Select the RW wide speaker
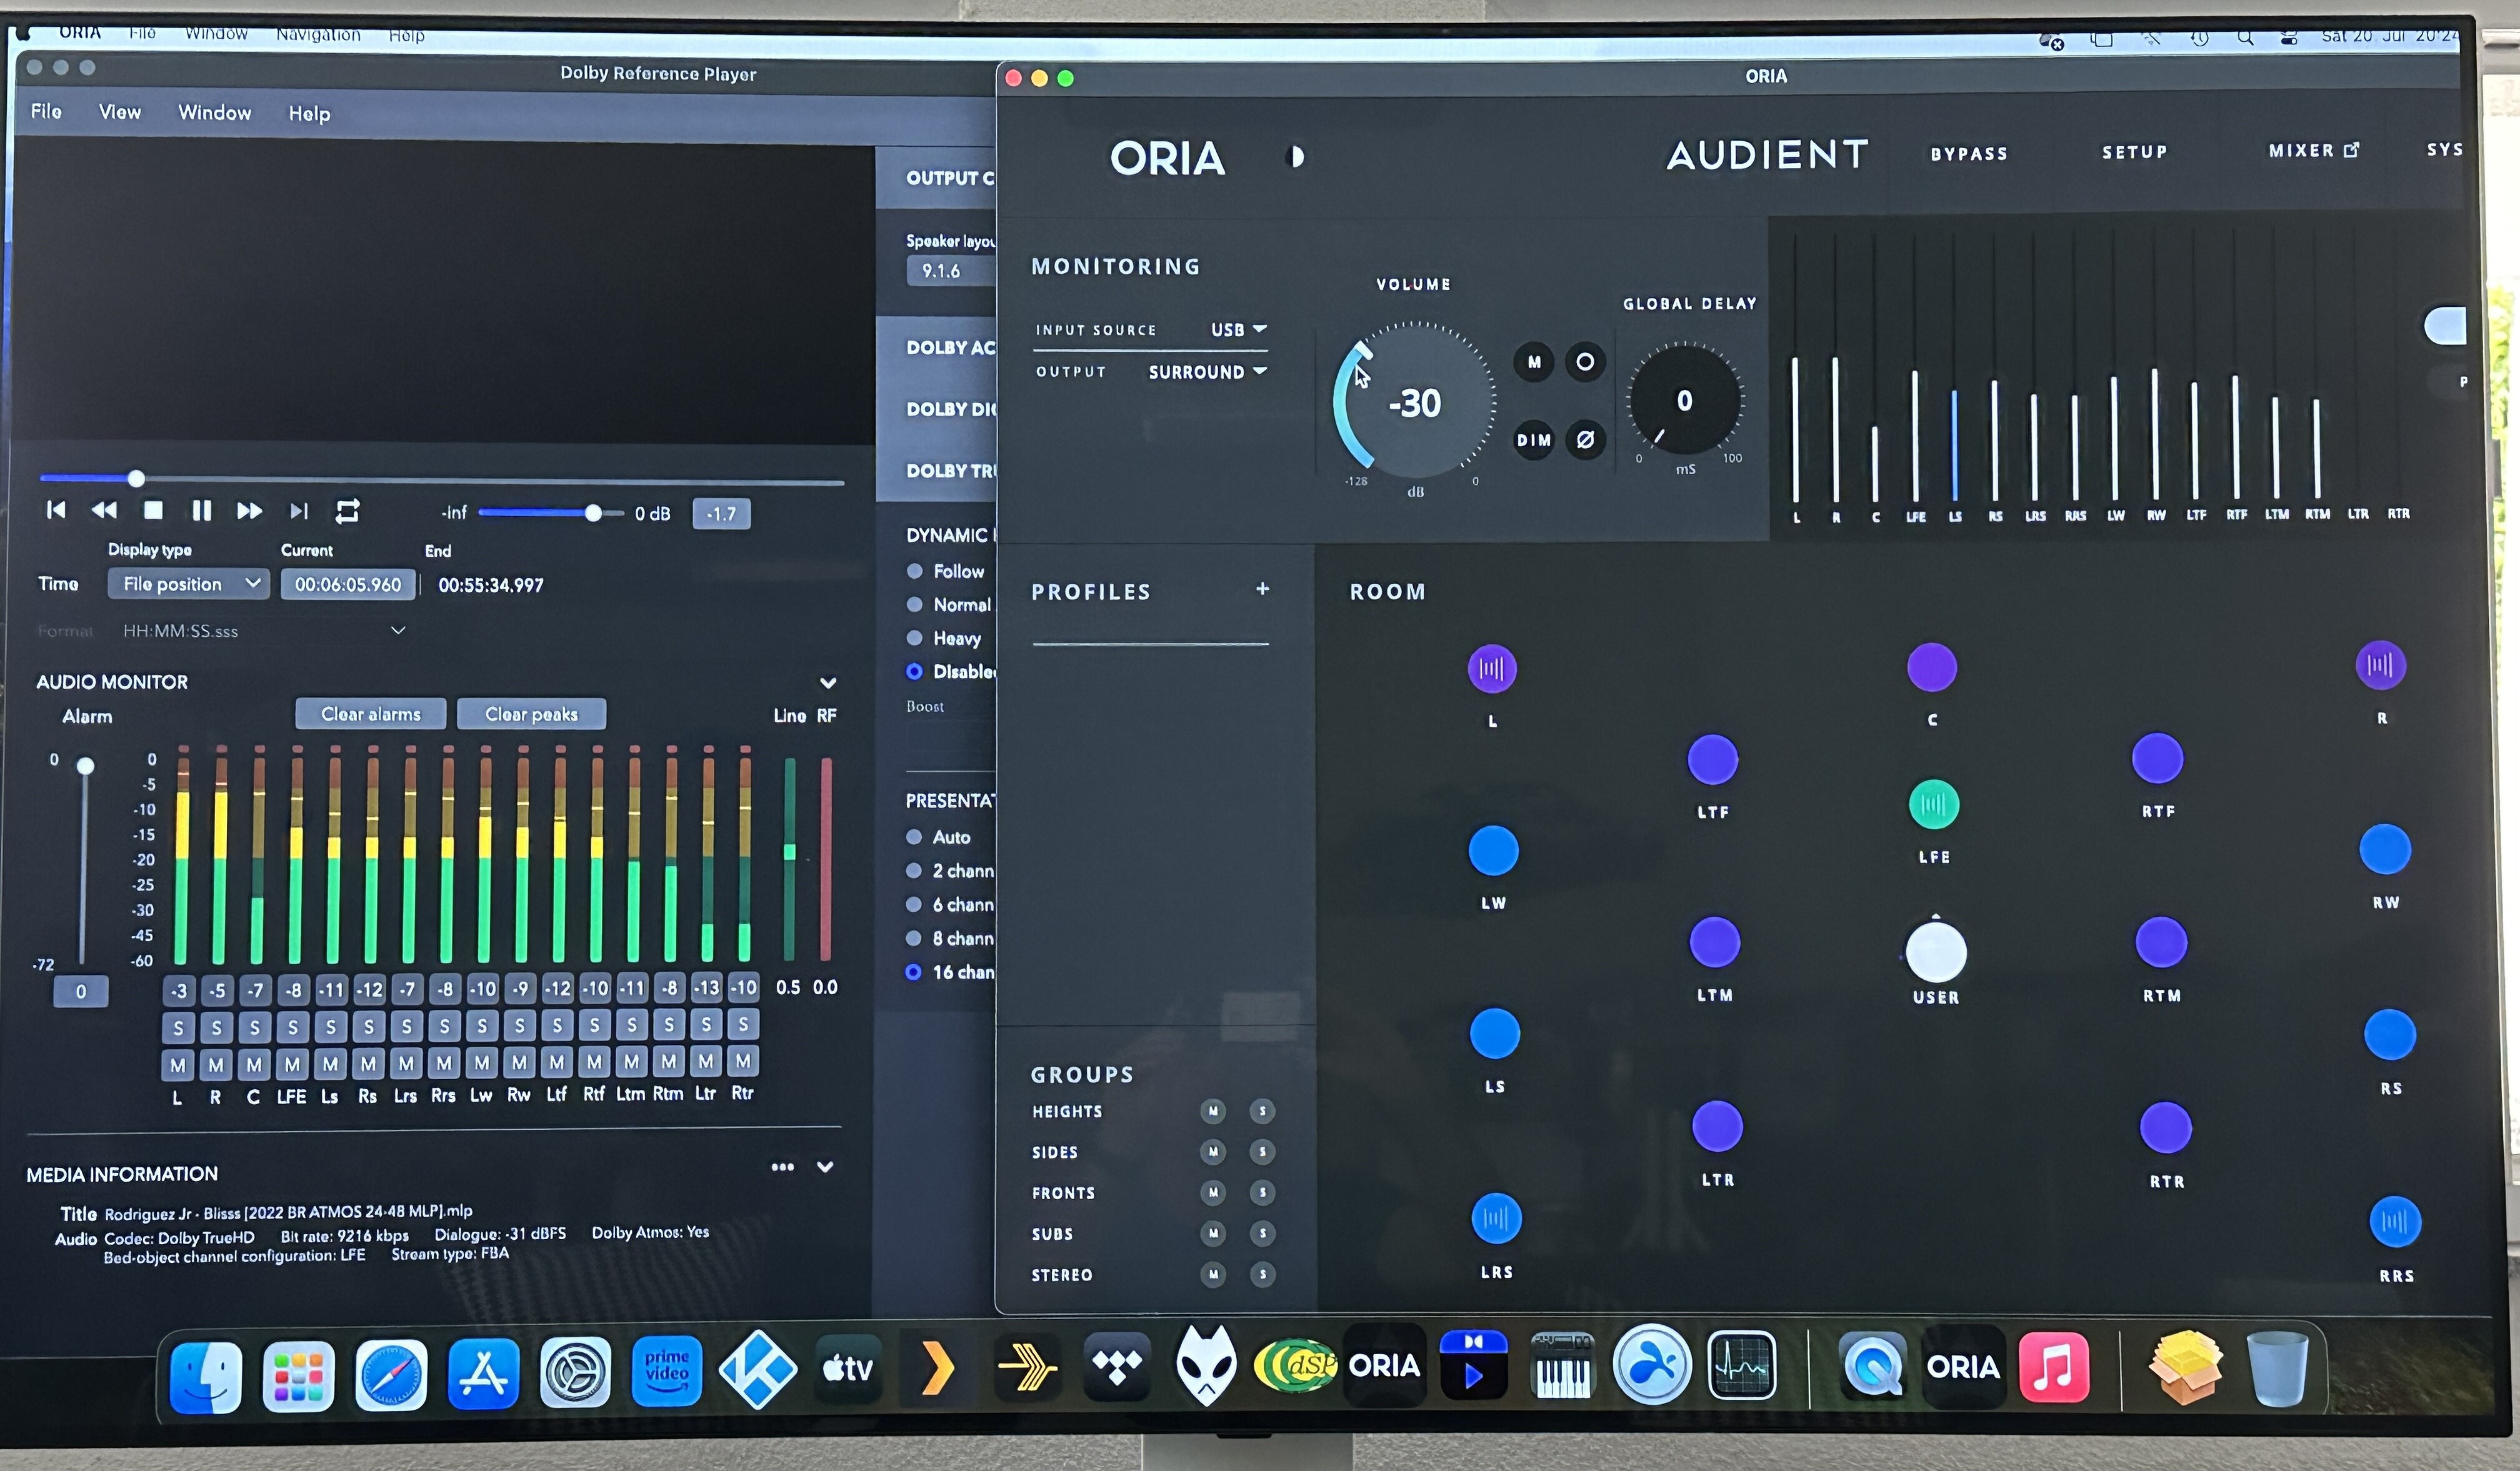The image size is (2520, 1471). [x=2385, y=849]
